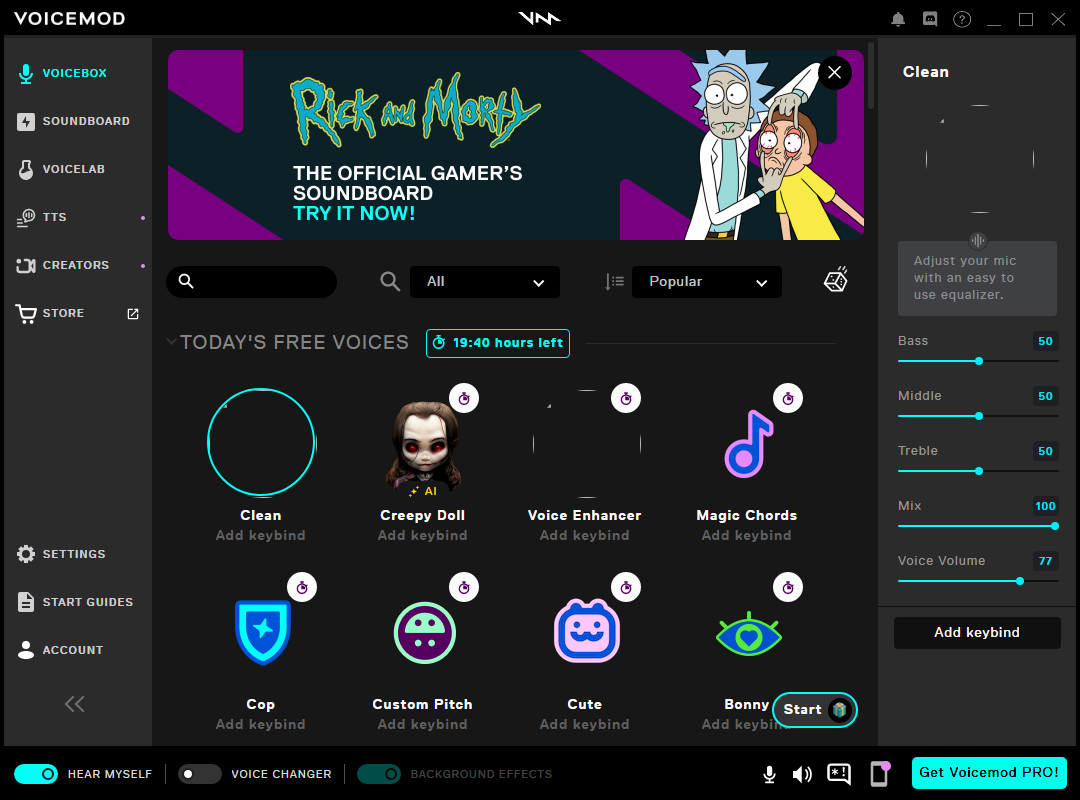
Task: Open the Creators section
Action: 77,265
